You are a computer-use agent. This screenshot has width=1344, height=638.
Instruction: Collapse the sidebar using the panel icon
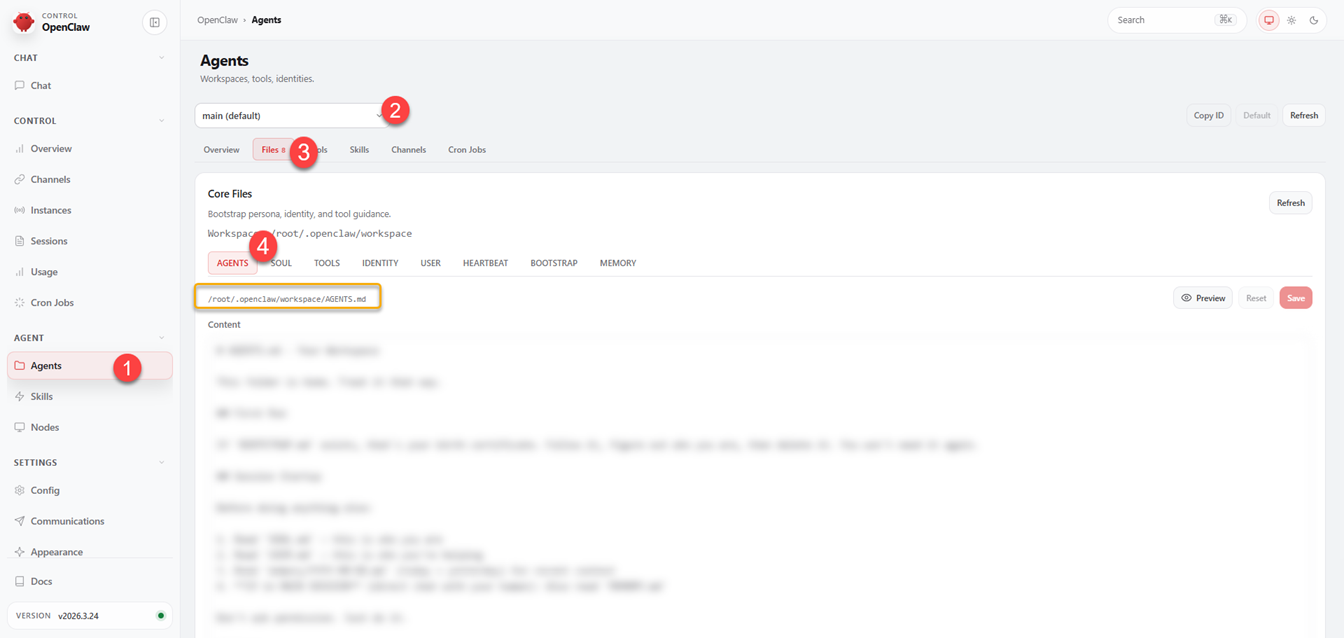pyautogui.click(x=154, y=21)
